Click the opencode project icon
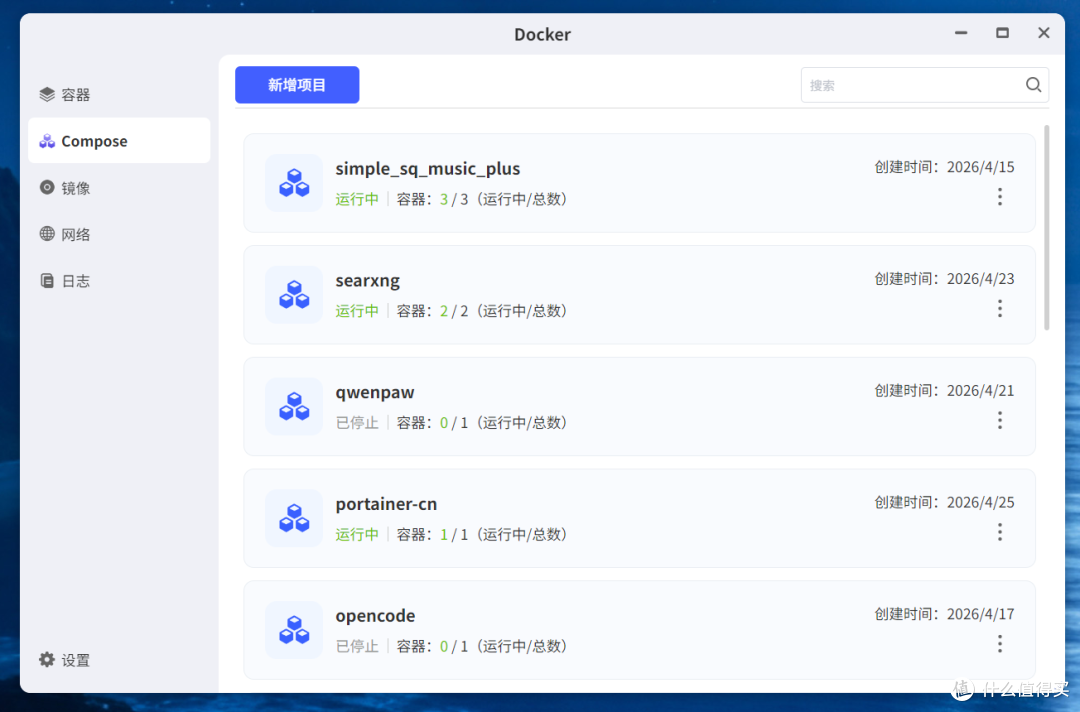The image size is (1080, 712). [x=294, y=630]
